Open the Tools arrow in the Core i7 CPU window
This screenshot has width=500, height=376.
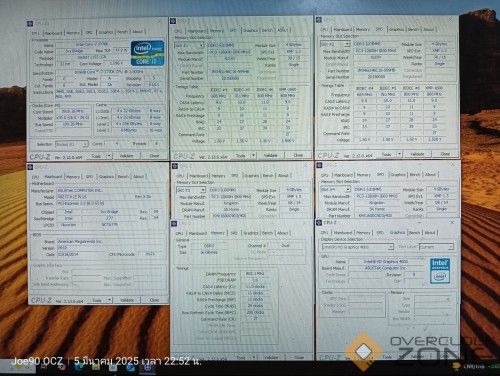[x=109, y=156]
